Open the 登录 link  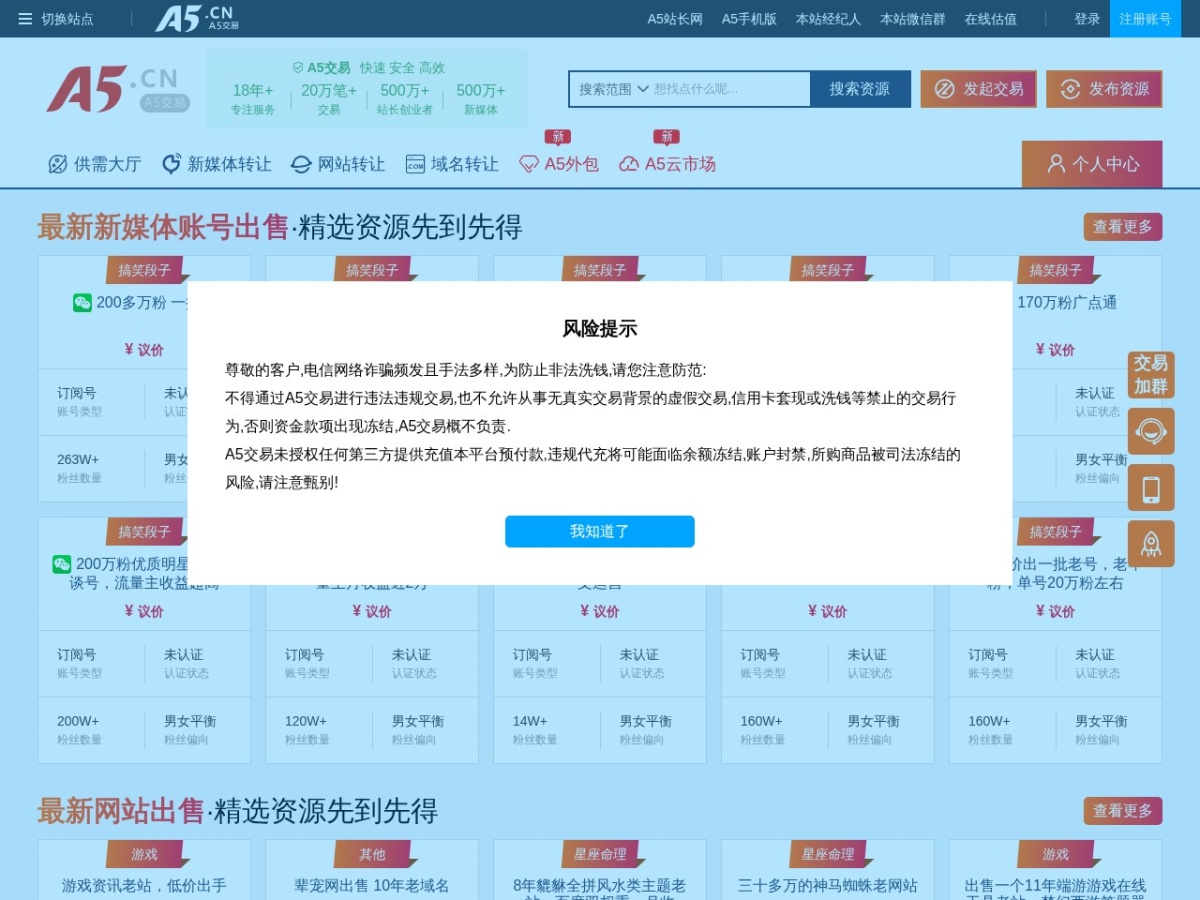[1087, 19]
